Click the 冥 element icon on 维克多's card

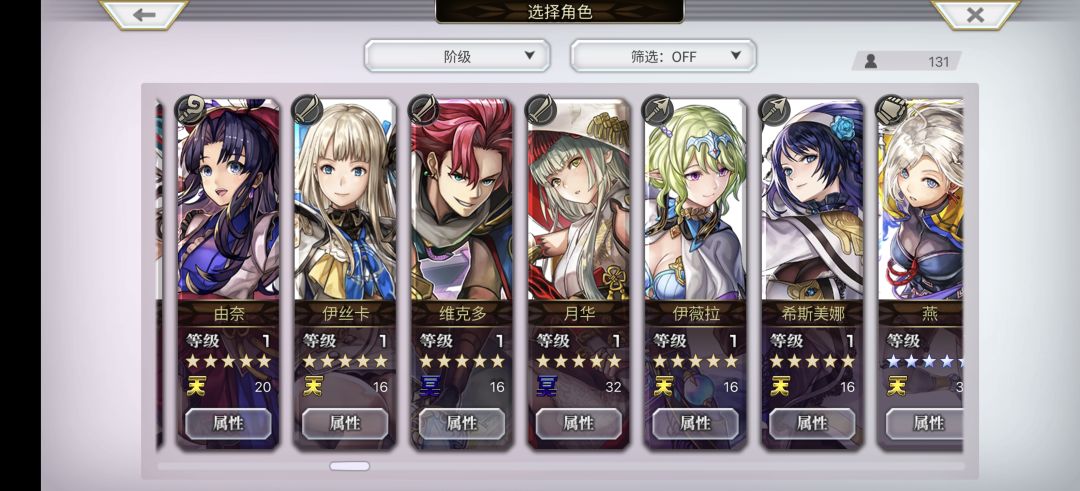tap(430, 386)
